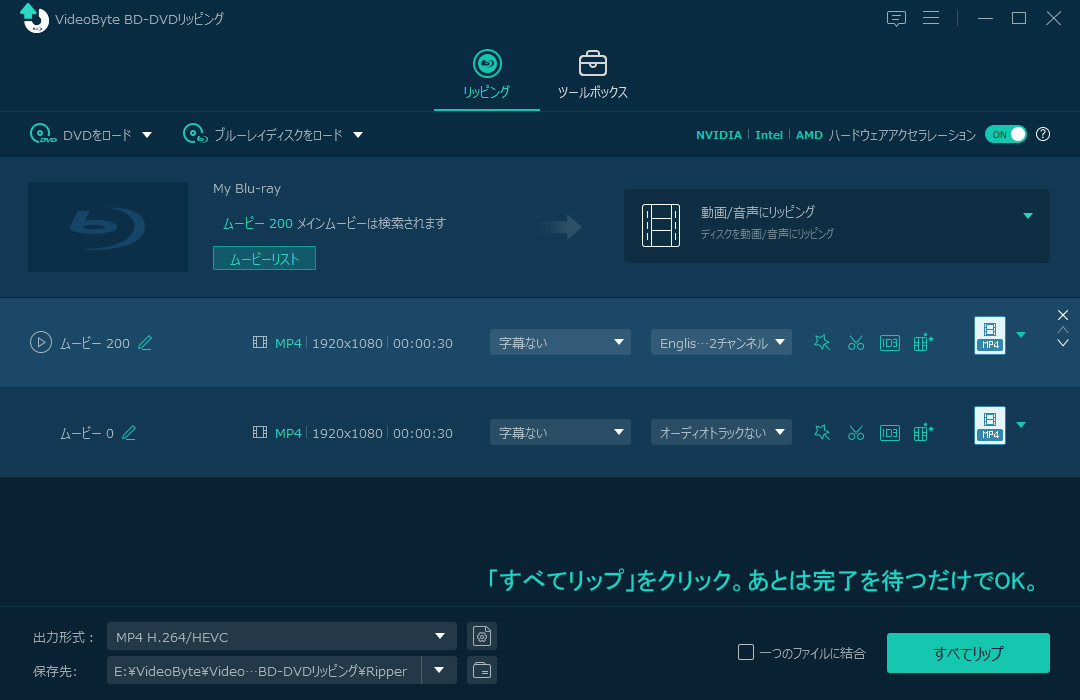Expand the 保存先 path dropdown arrow
The image size is (1080, 700).
tap(439, 670)
